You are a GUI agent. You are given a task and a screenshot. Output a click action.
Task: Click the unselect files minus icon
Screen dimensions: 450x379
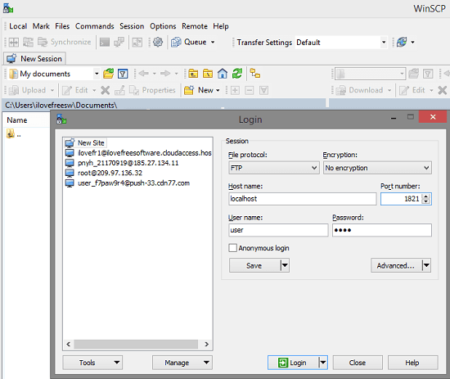pyautogui.click(x=249, y=90)
